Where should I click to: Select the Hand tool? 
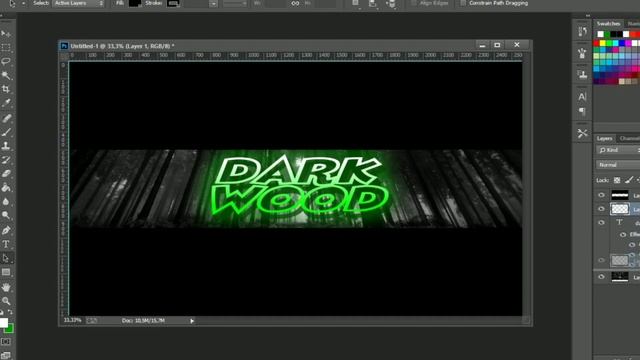point(6,288)
